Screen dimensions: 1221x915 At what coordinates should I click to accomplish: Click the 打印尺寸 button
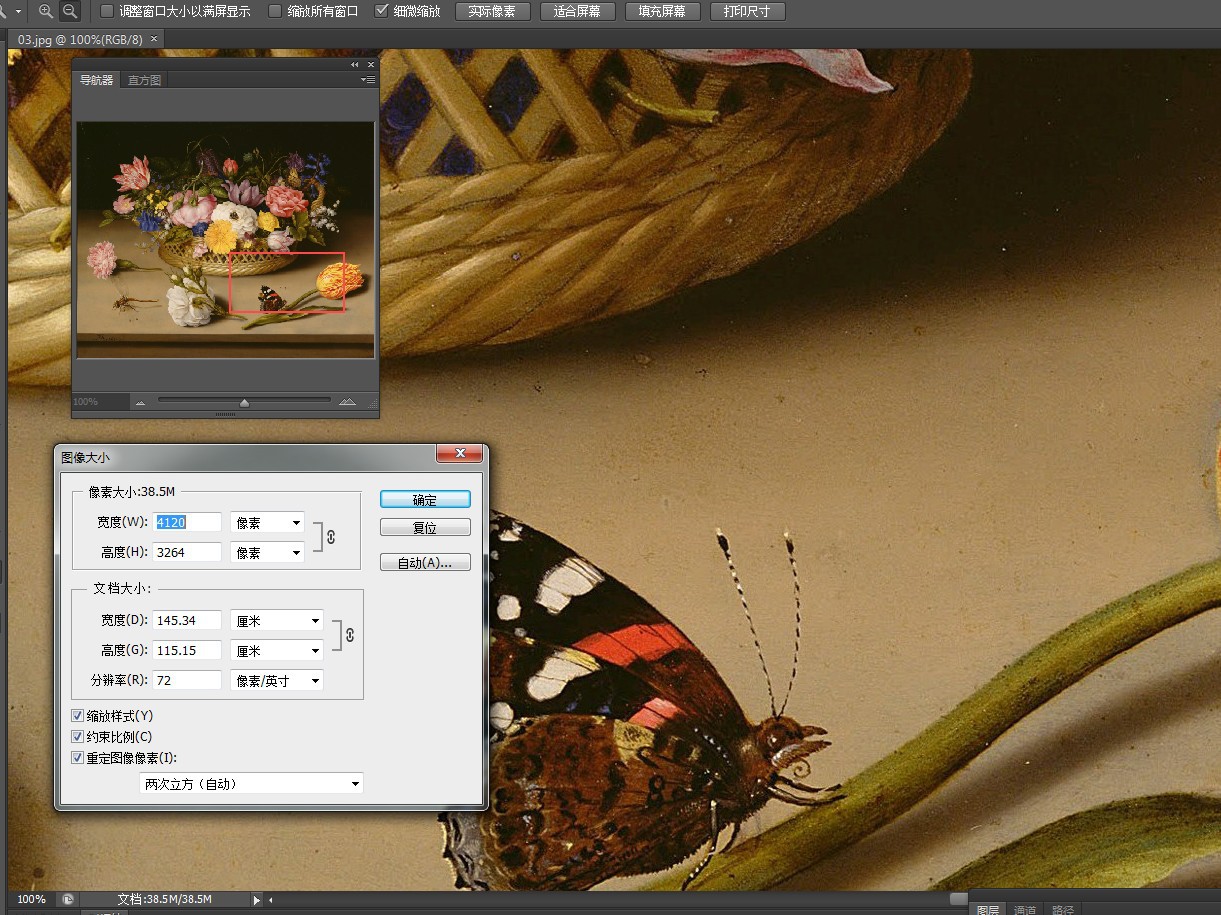pos(747,11)
